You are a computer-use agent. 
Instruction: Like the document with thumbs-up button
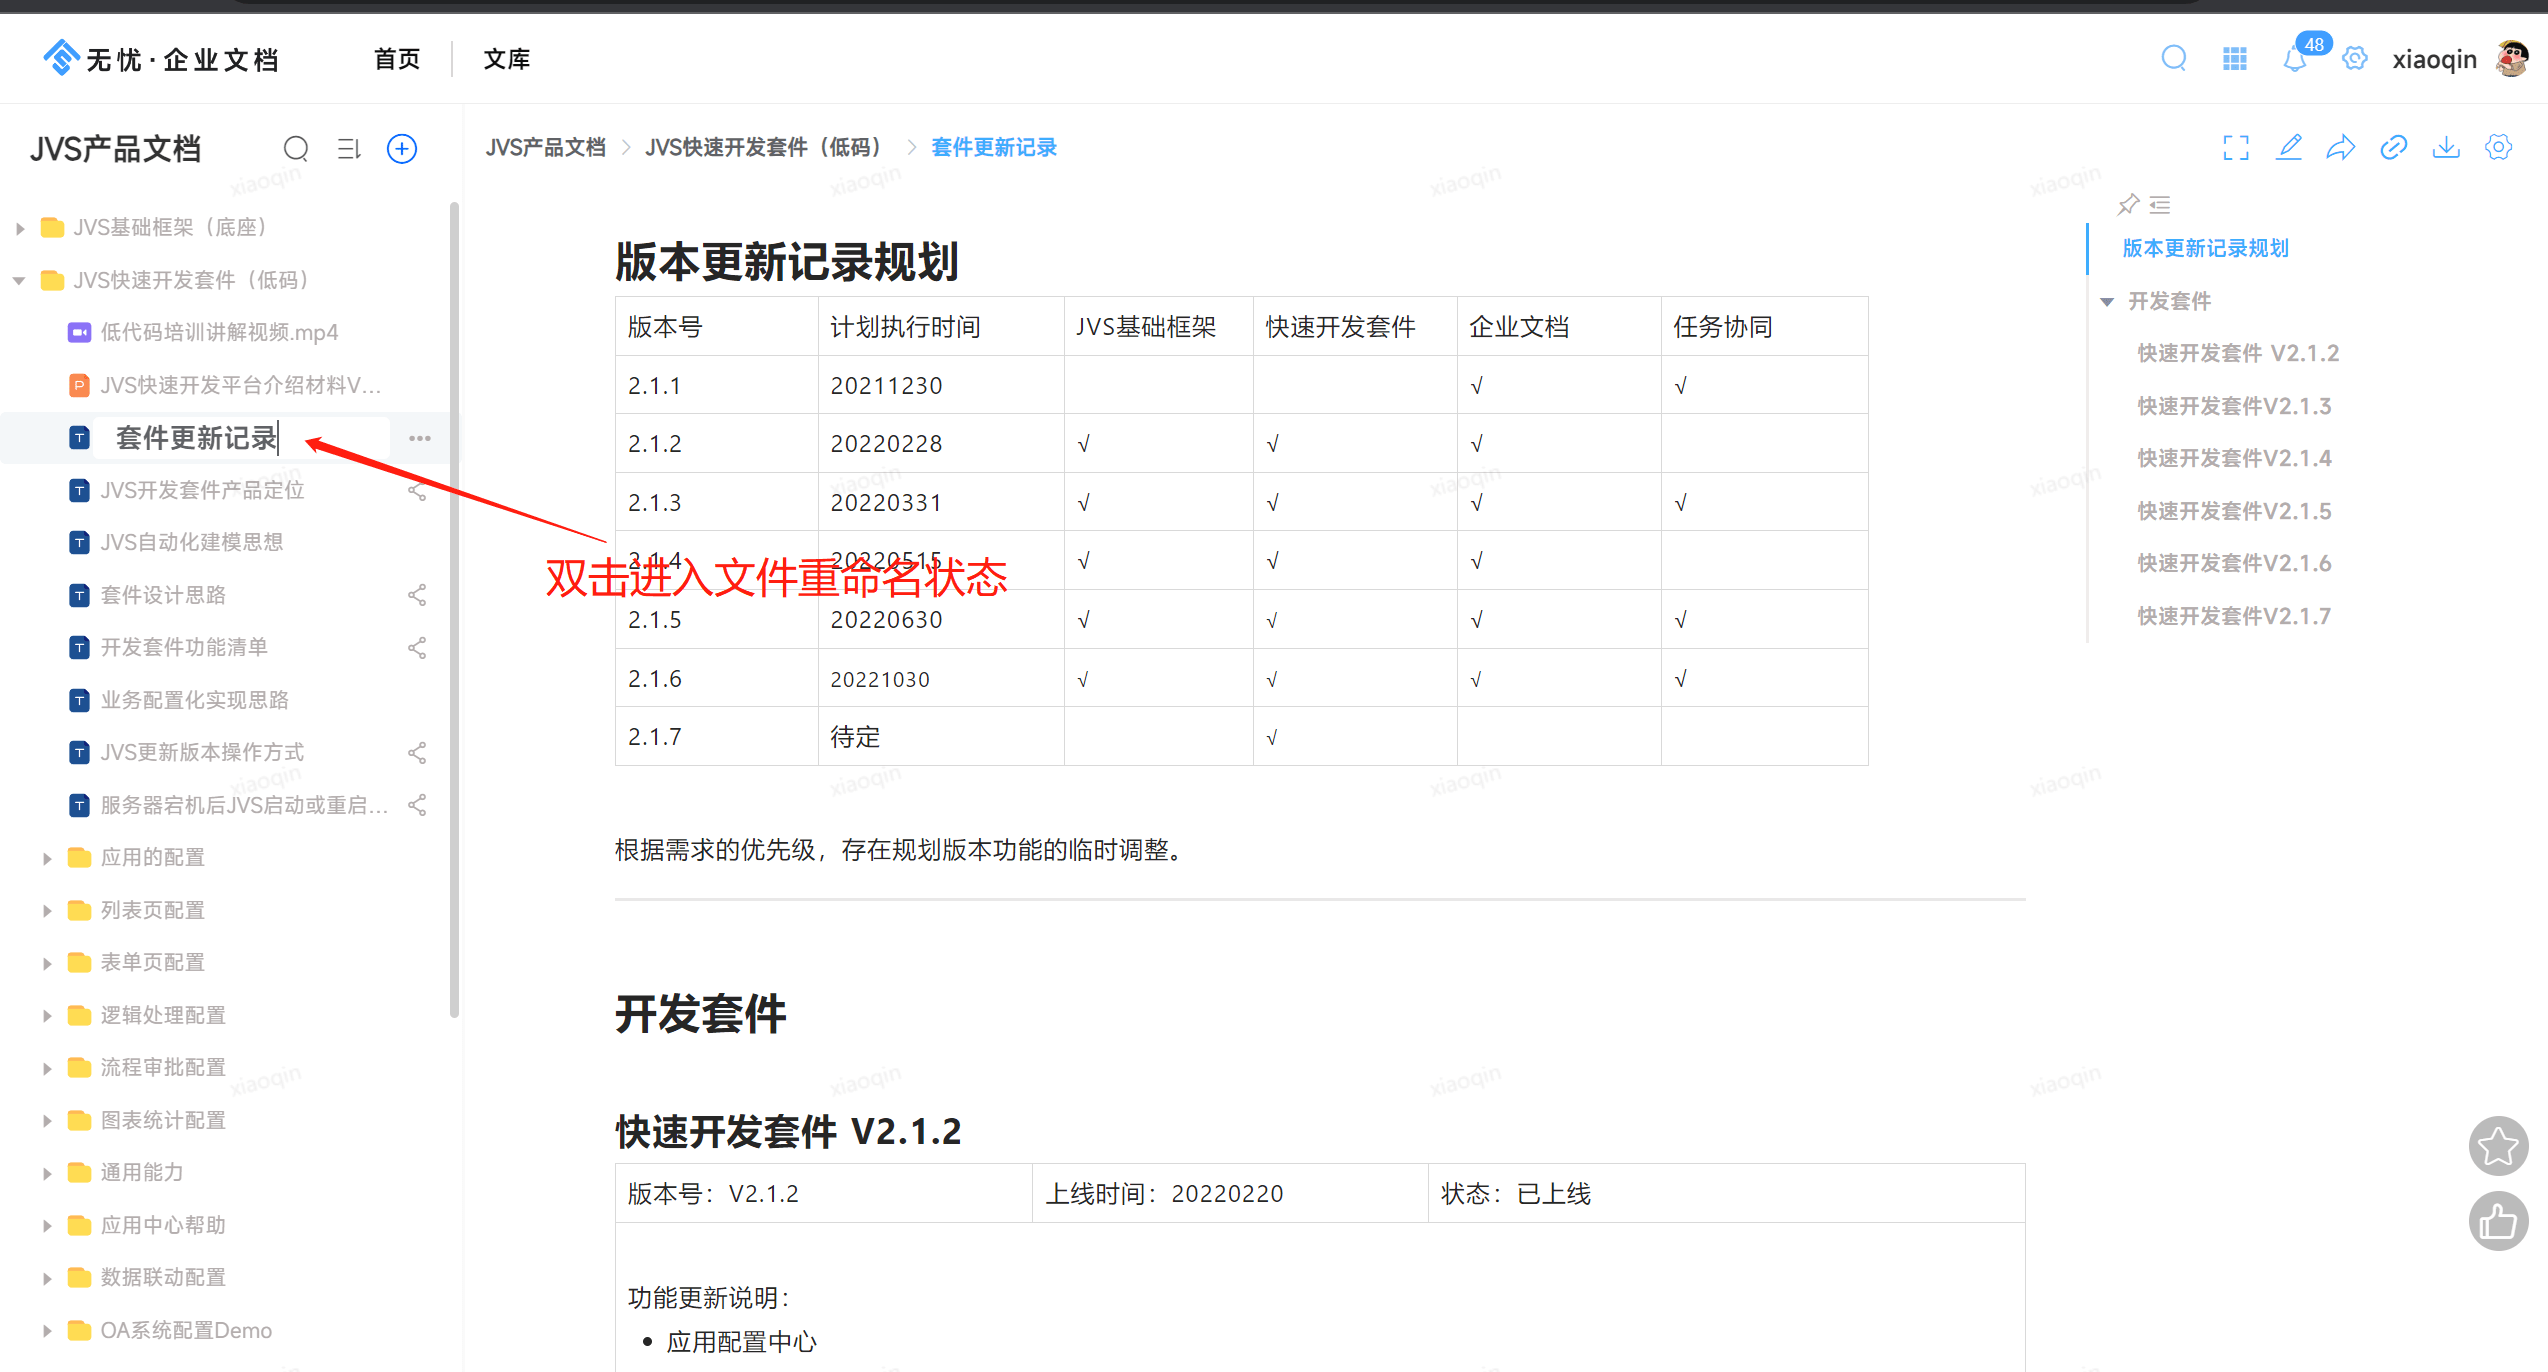tap(2498, 1221)
